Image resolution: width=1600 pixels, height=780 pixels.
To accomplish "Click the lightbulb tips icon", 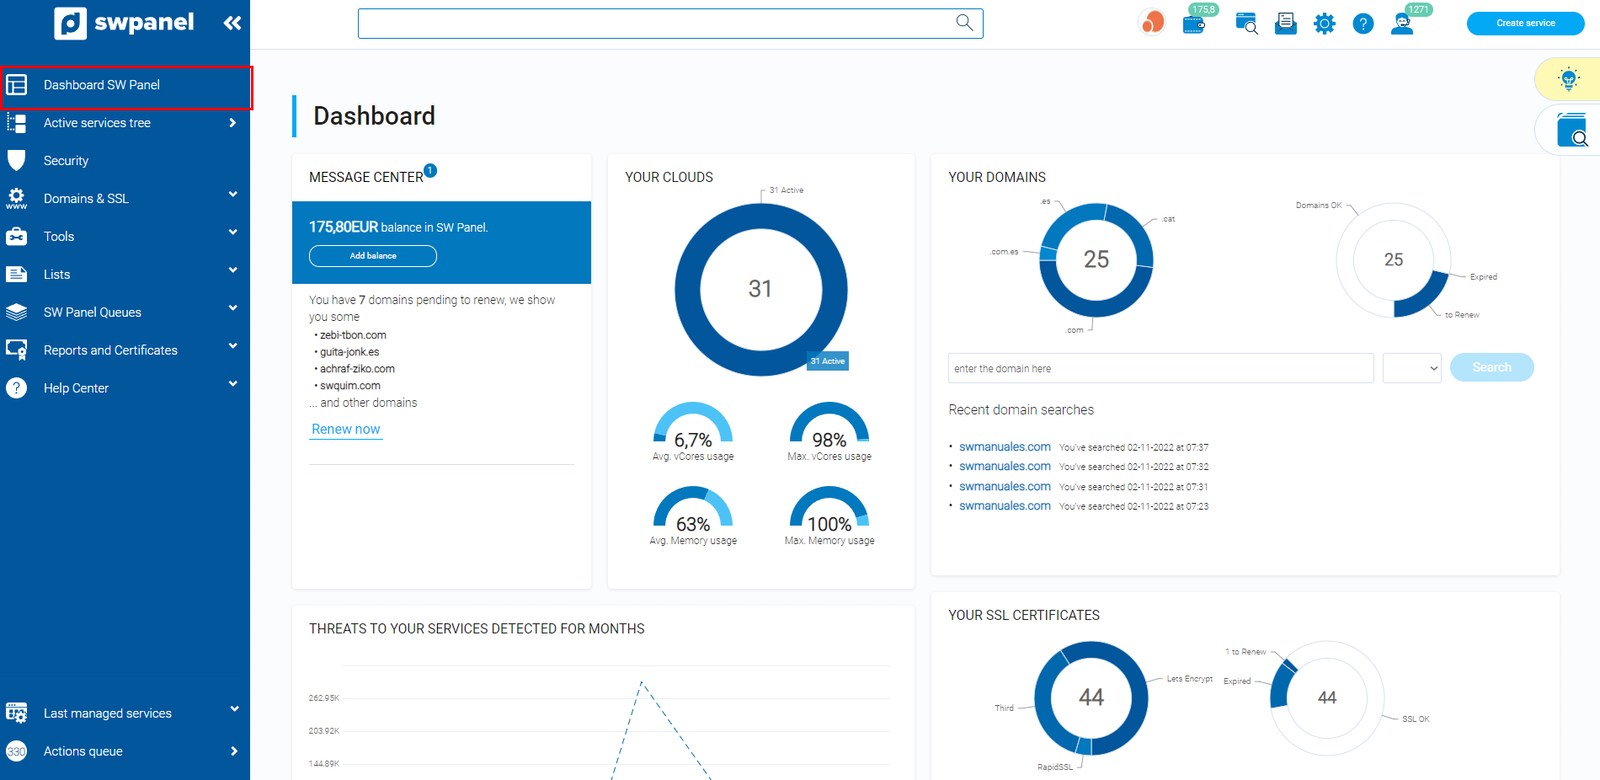I will pos(1569,78).
